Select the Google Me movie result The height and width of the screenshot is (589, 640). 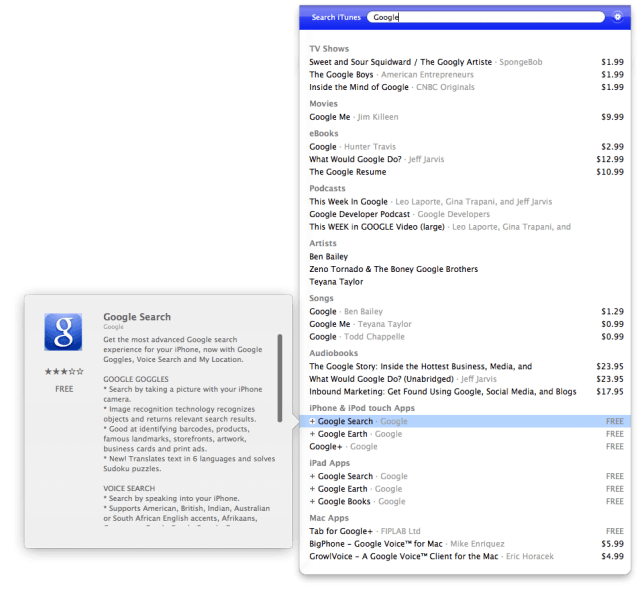click(330, 117)
